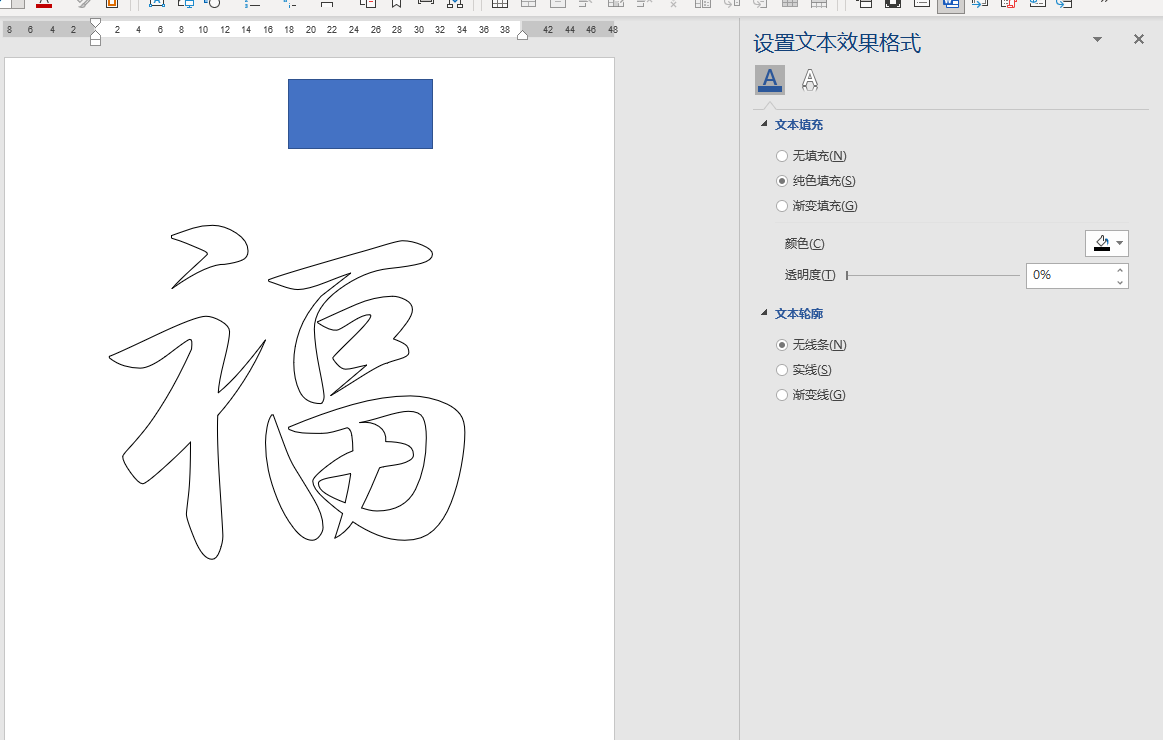1163x740 pixels.
Task: Click the first-line indent marker on ruler
Action: [95, 24]
